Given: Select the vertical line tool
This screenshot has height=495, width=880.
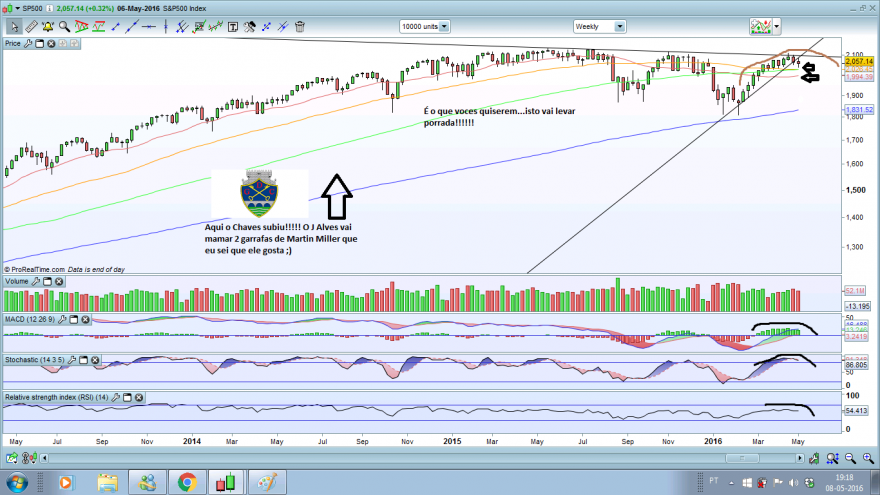Looking at the screenshot, I should [x=166, y=26].
